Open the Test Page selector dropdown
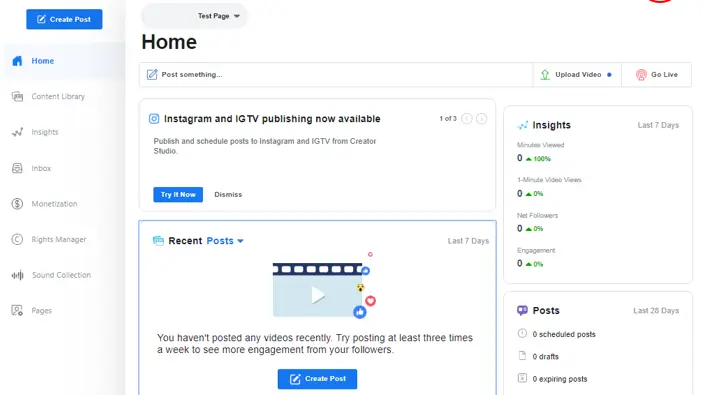Screen dimensions: 703x395 coord(195,16)
